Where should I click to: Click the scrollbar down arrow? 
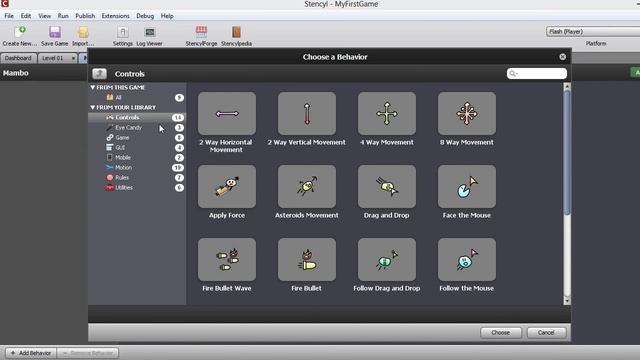coord(567,301)
